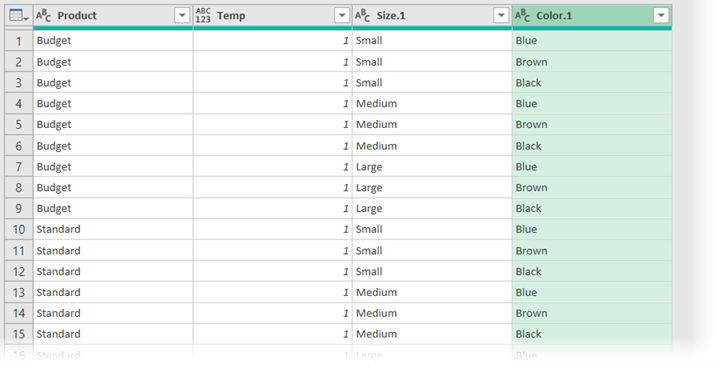Select row number 1
This screenshot has width=721, height=367.
coord(19,41)
